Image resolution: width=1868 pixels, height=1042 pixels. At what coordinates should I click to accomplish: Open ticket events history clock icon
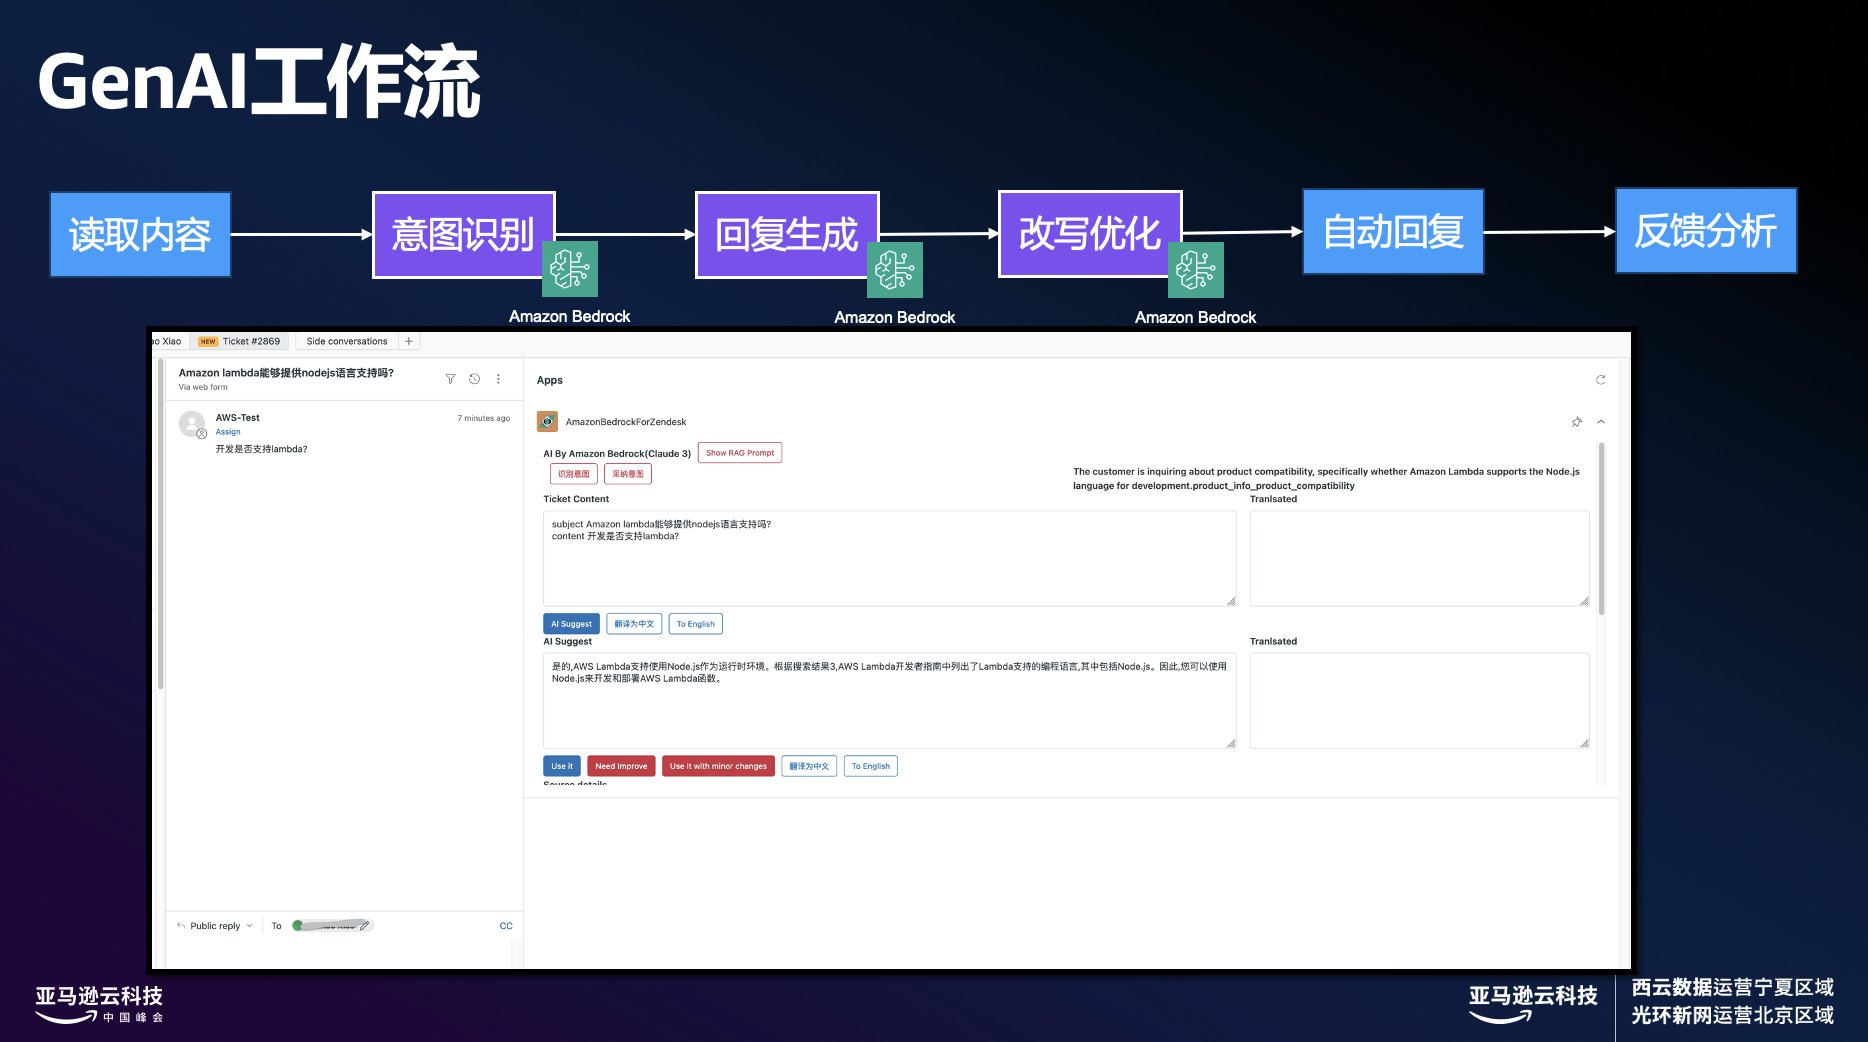pos(474,379)
